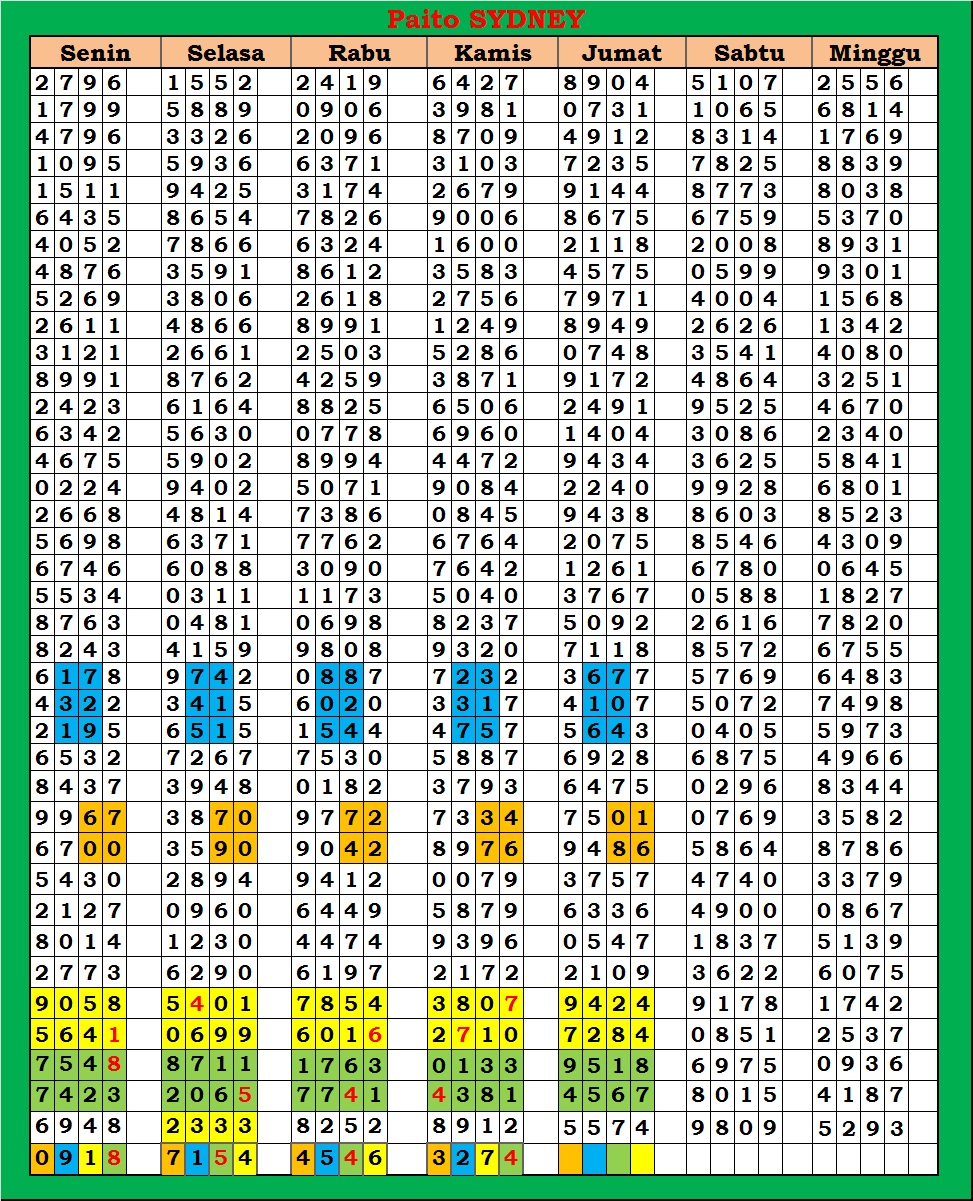Click the Sabtu column header

tap(749, 53)
